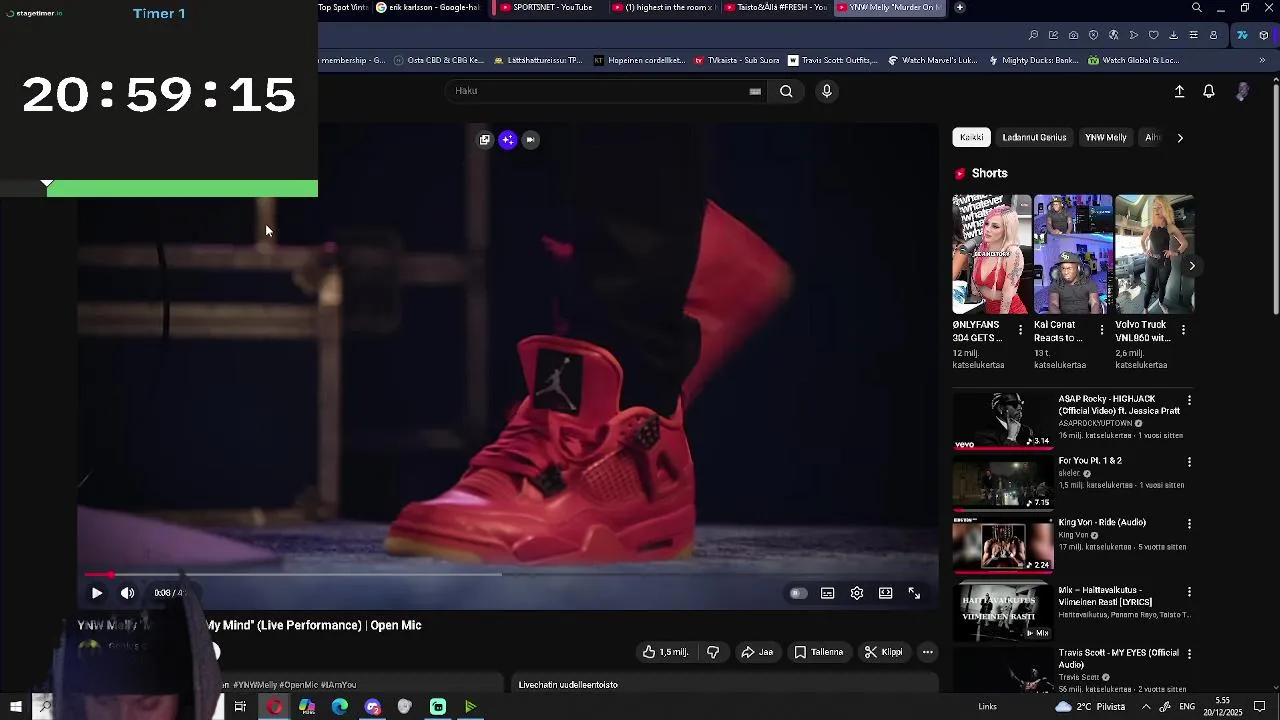Open King Von - Ride (Audio)

pos(1003,545)
